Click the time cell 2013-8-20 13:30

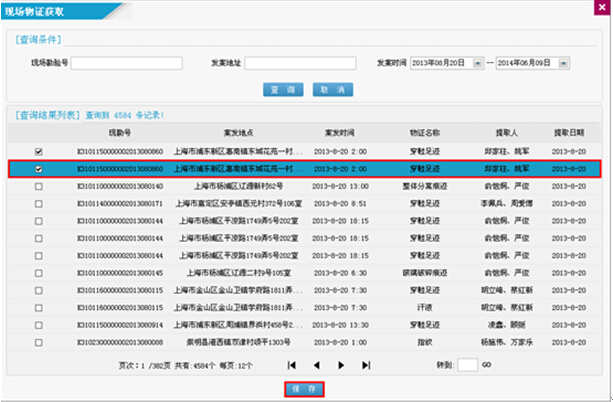point(340,325)
